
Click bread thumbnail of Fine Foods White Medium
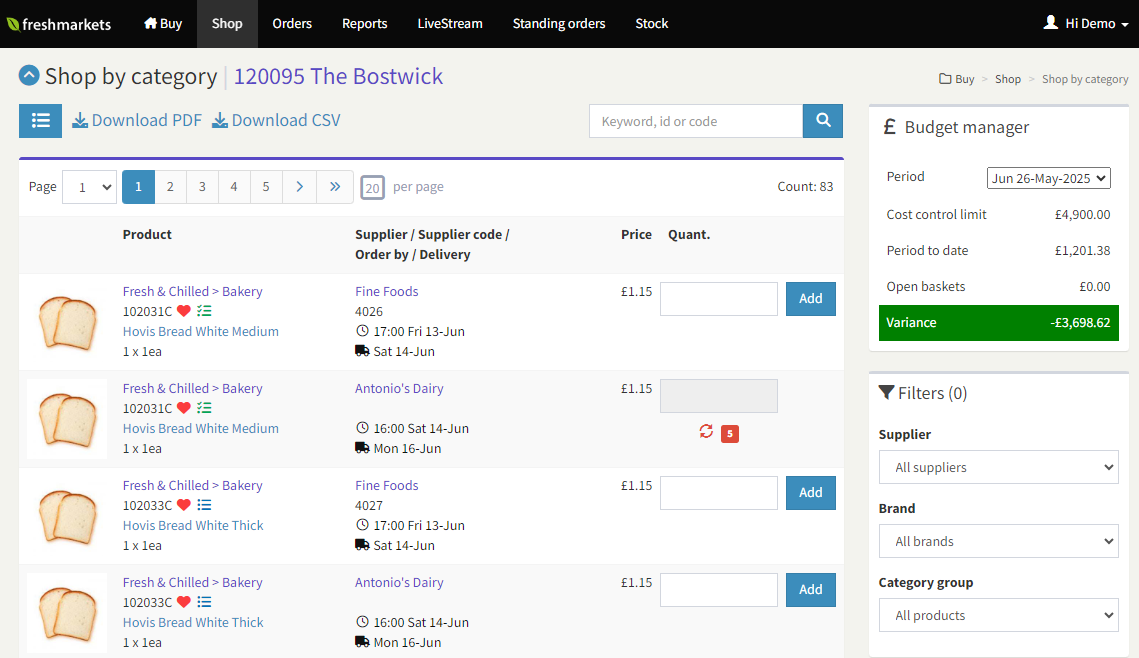click(67, 322)
